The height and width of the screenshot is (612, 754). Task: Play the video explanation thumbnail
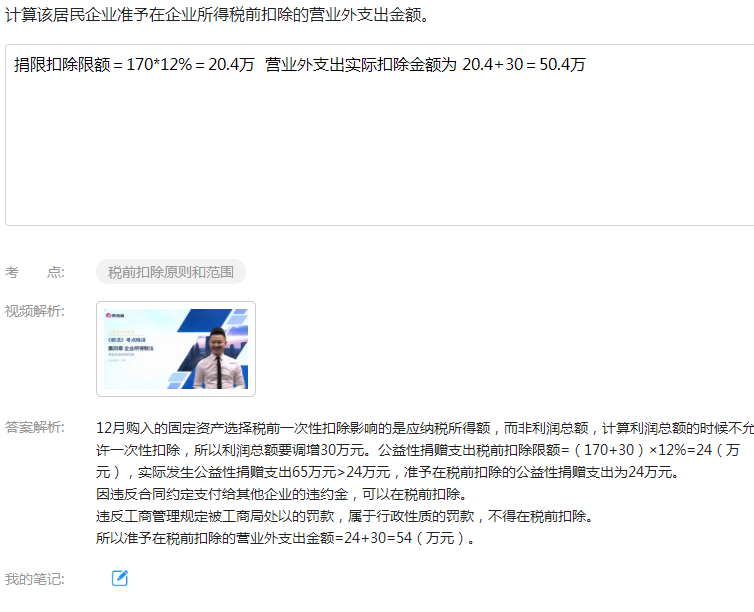click(x=176, y=349)
